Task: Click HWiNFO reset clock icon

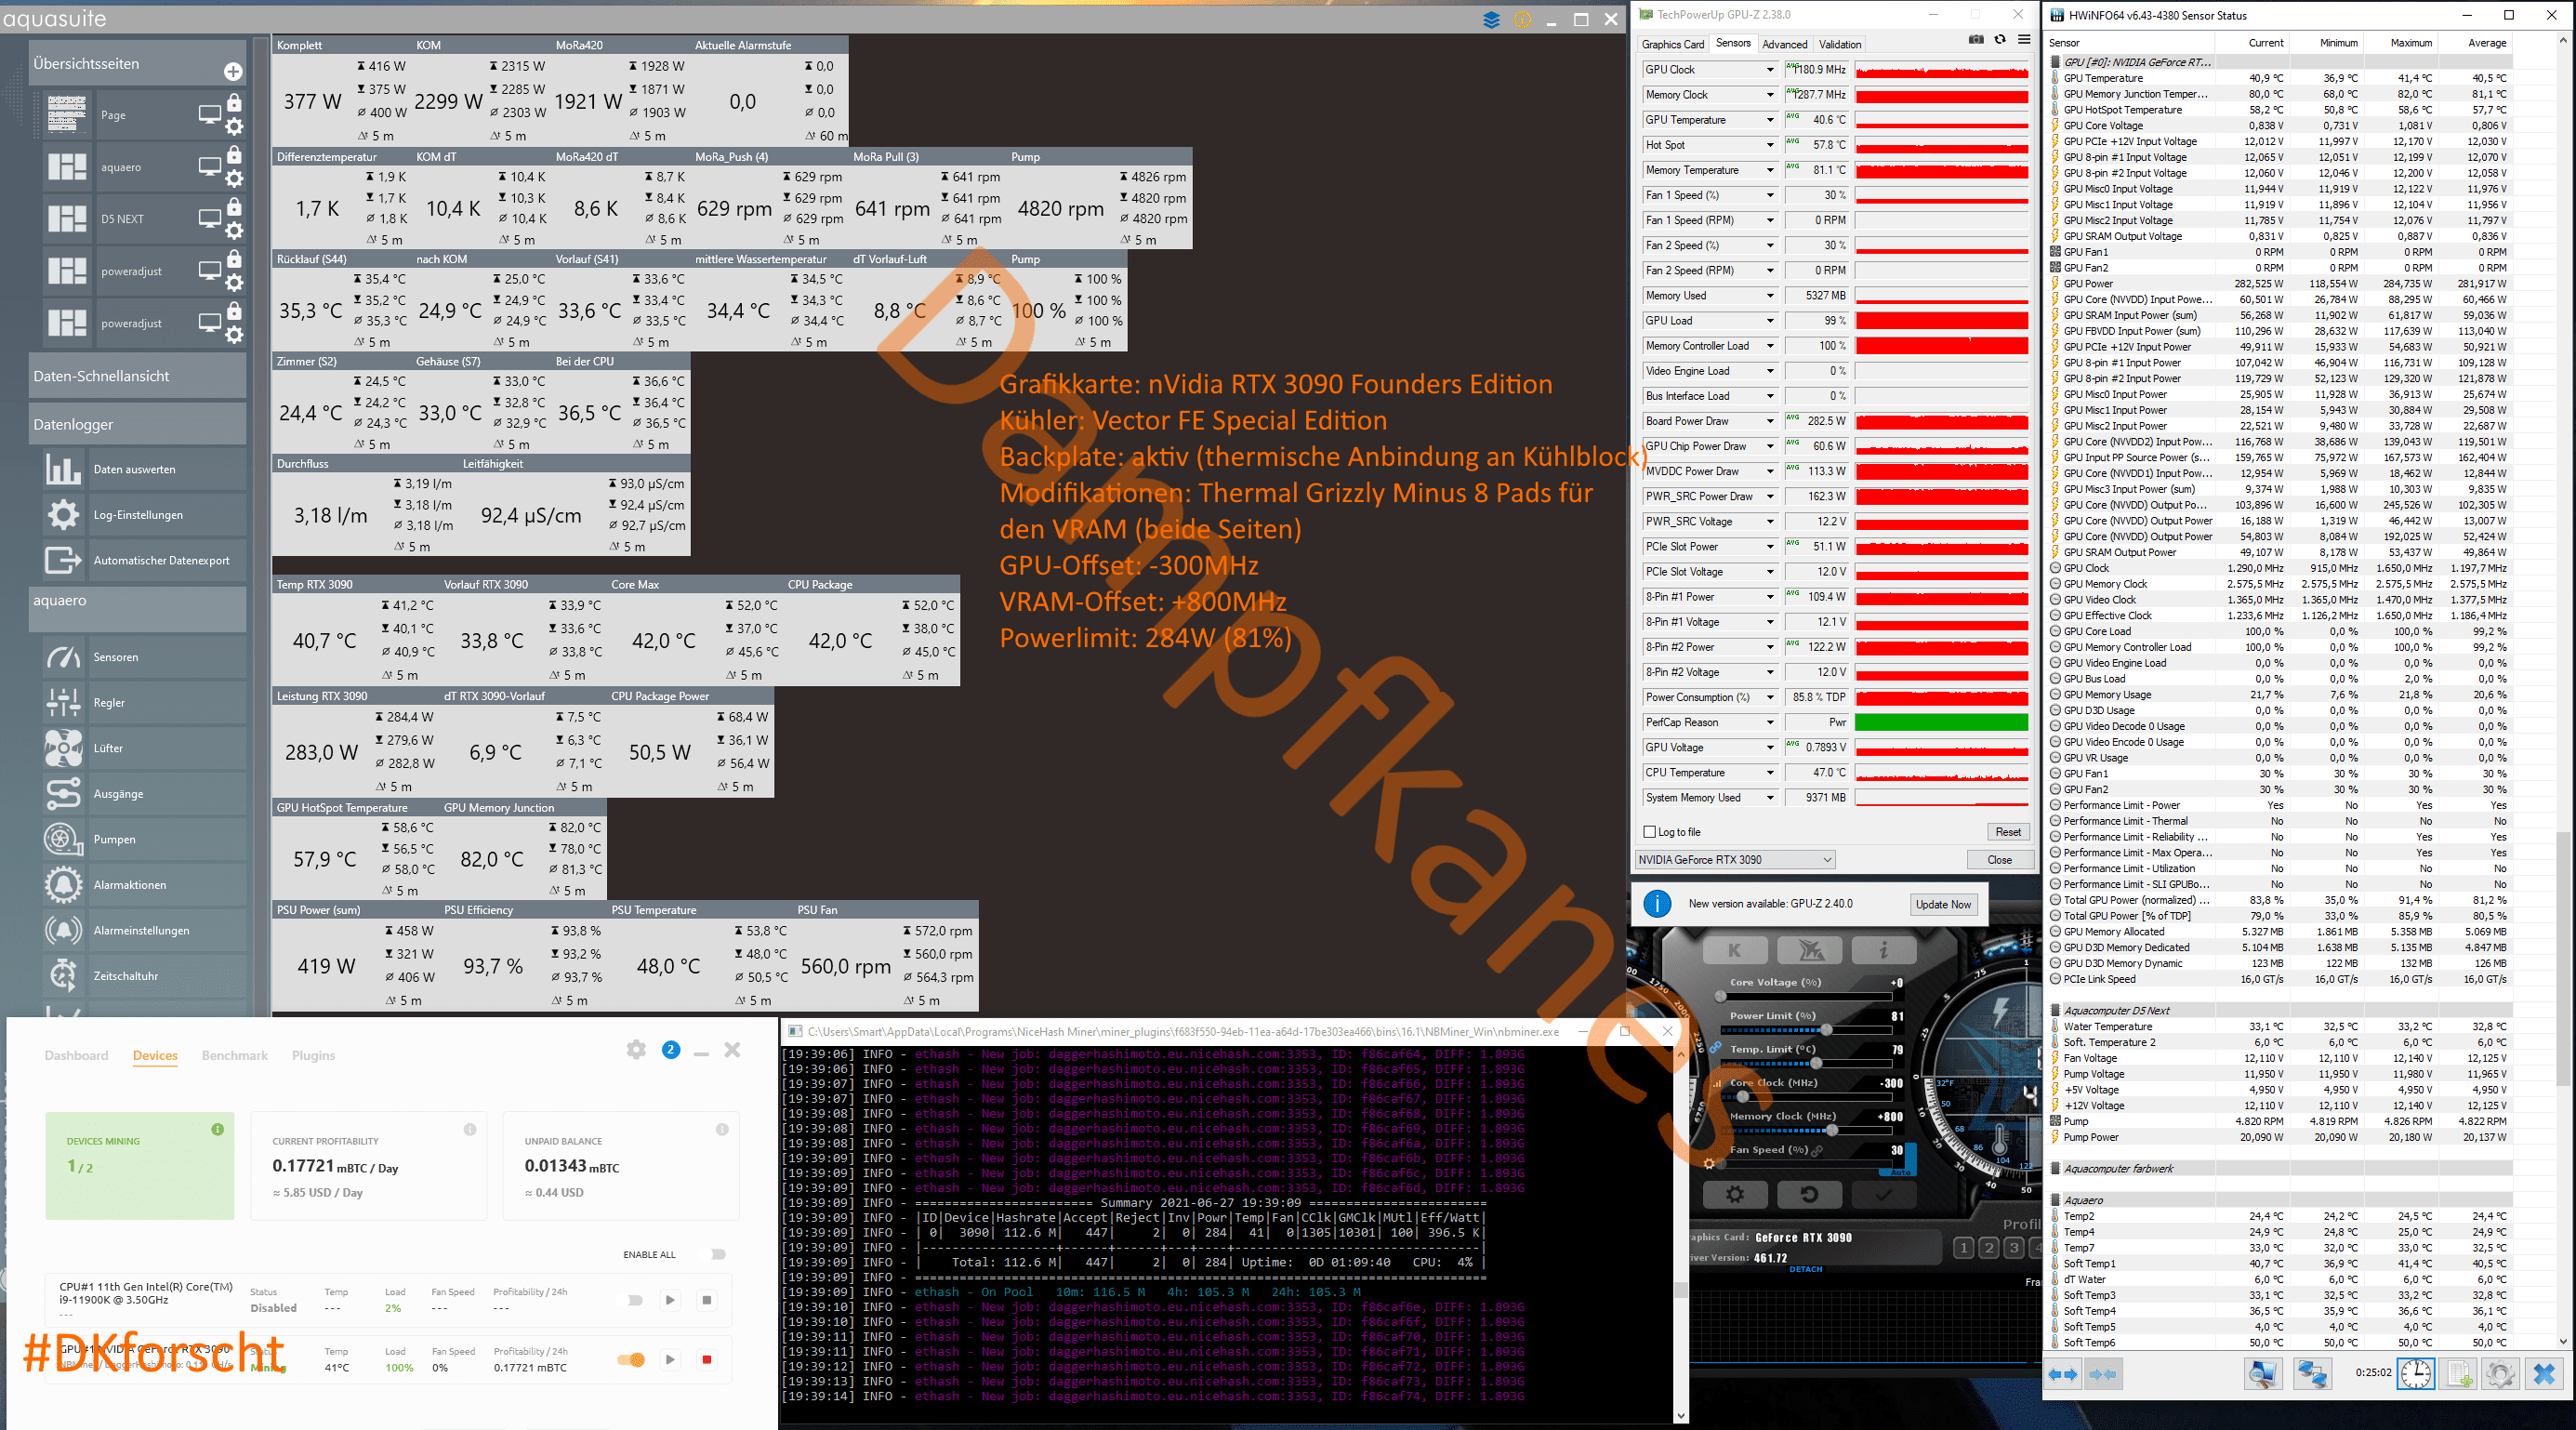Action: 2415,1374
